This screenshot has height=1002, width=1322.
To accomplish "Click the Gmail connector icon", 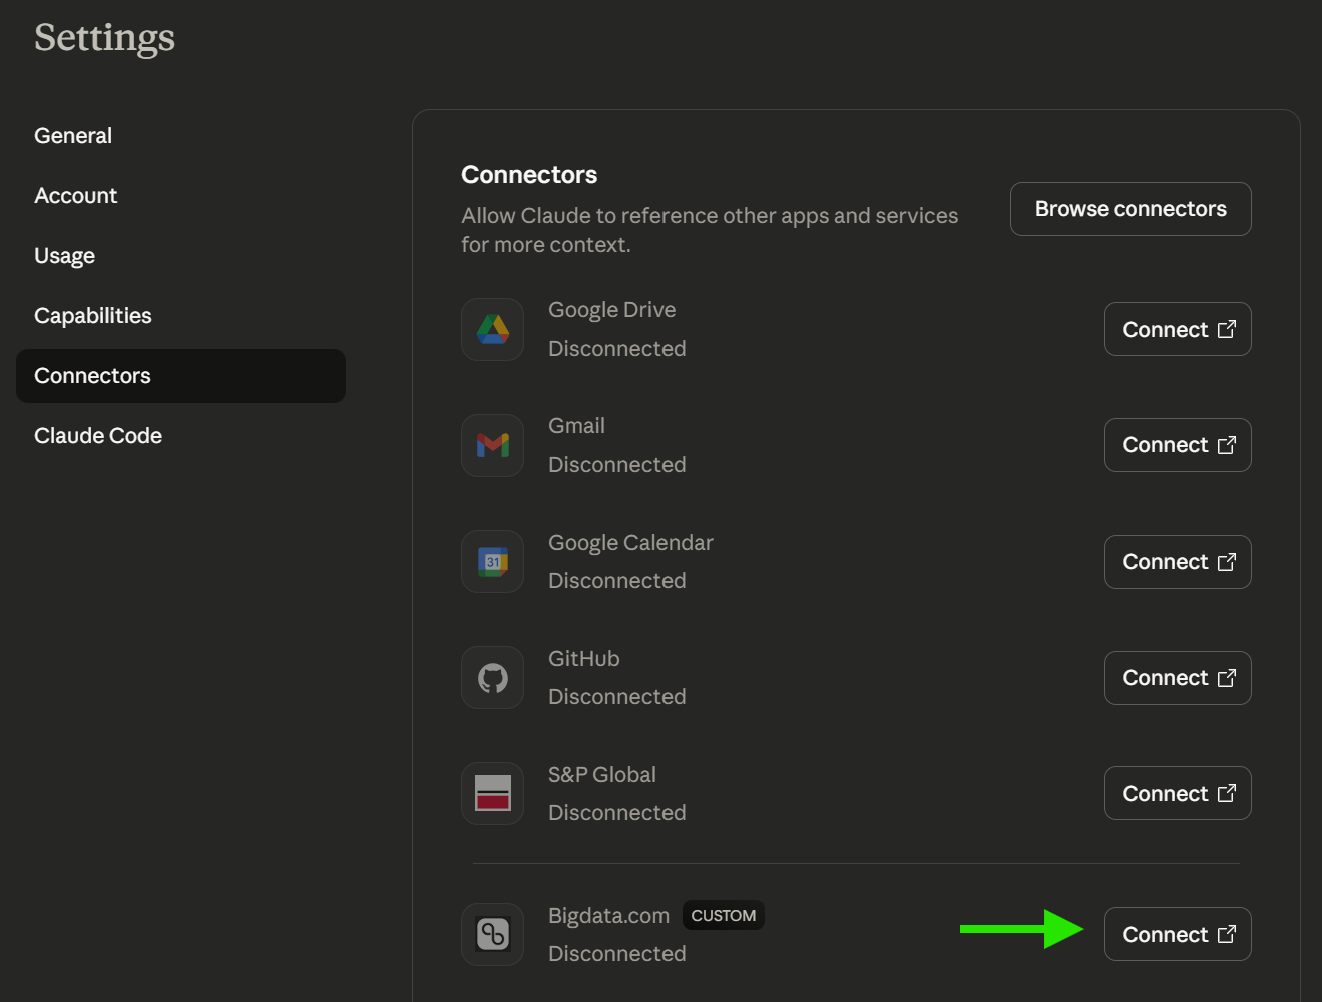I will tap(492, 445).
